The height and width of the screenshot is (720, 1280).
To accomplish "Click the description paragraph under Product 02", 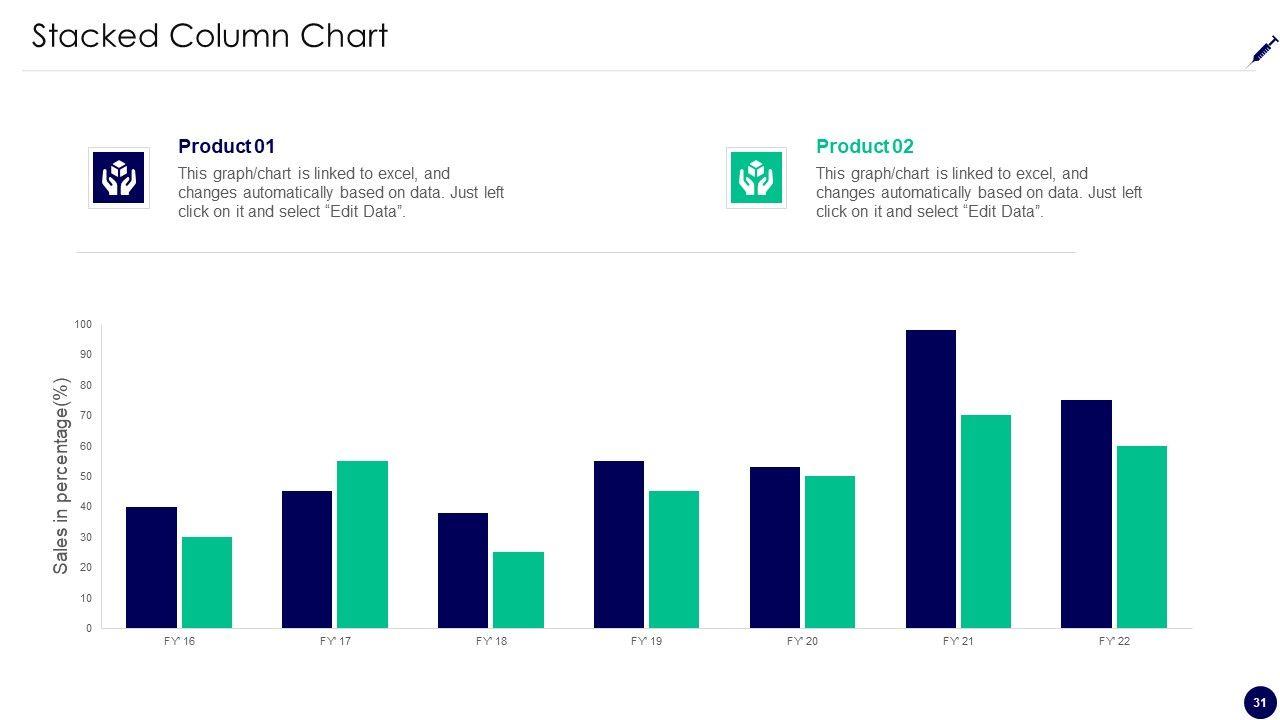I will click(x=978, y=192).
